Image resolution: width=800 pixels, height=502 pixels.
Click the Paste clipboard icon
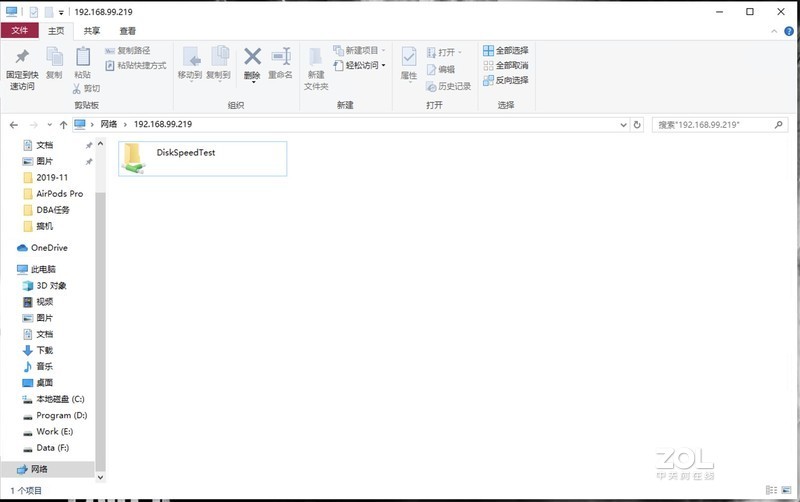point(83,57)
